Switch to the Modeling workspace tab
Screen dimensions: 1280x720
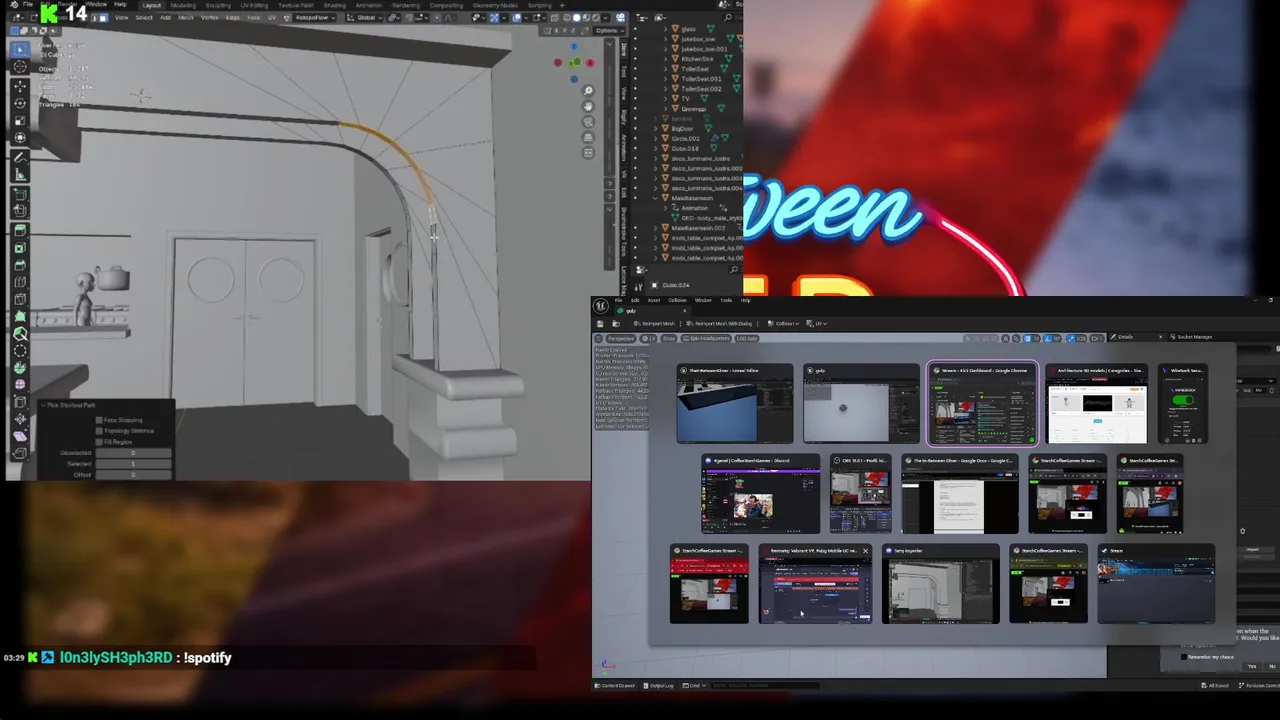pyautogui.click(x=183, y=5)
